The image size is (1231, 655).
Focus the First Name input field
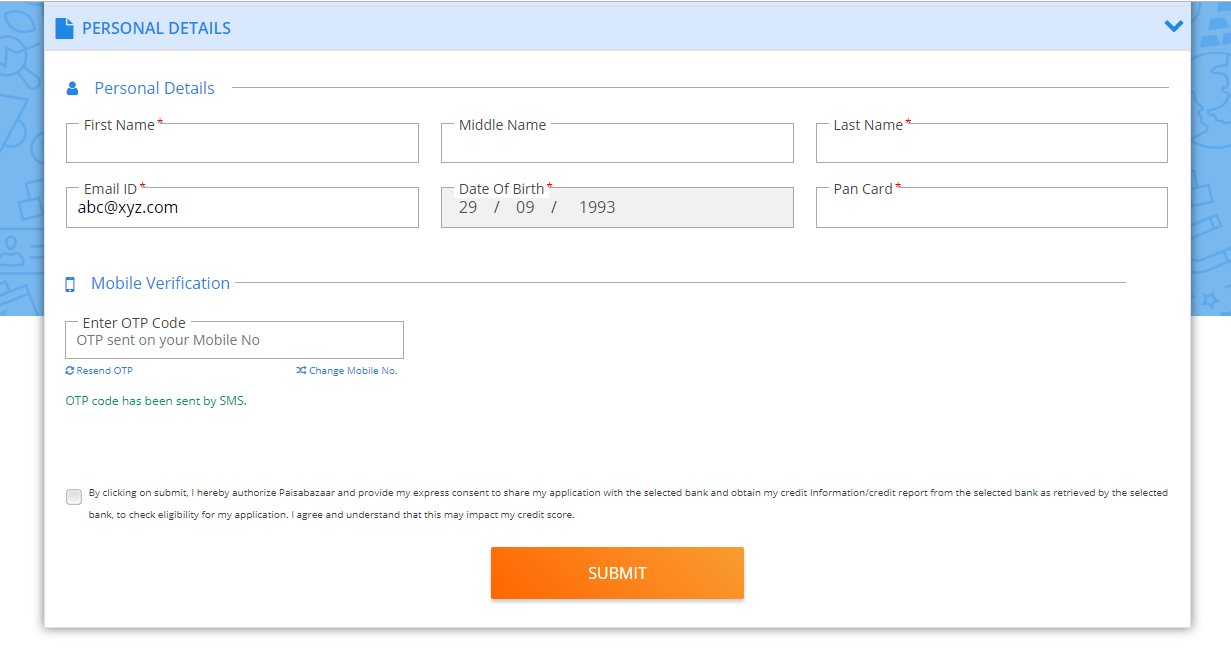pos(242,143)
